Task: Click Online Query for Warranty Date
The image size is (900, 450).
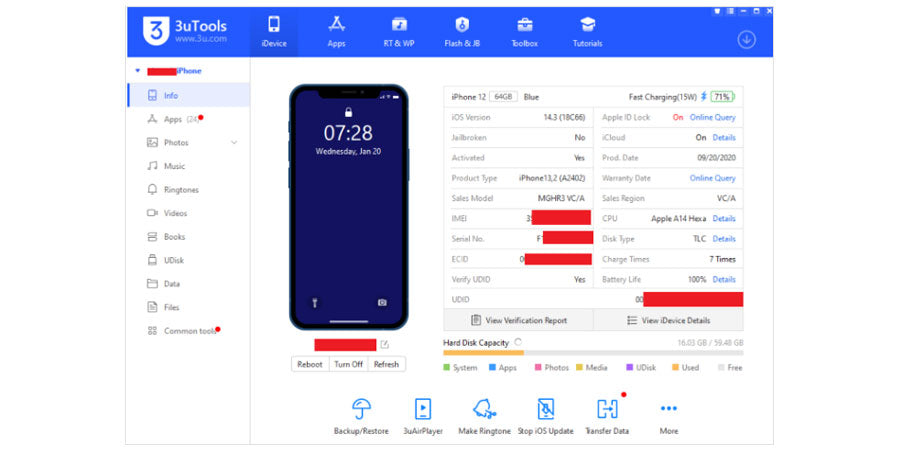Action: point(712,178)
